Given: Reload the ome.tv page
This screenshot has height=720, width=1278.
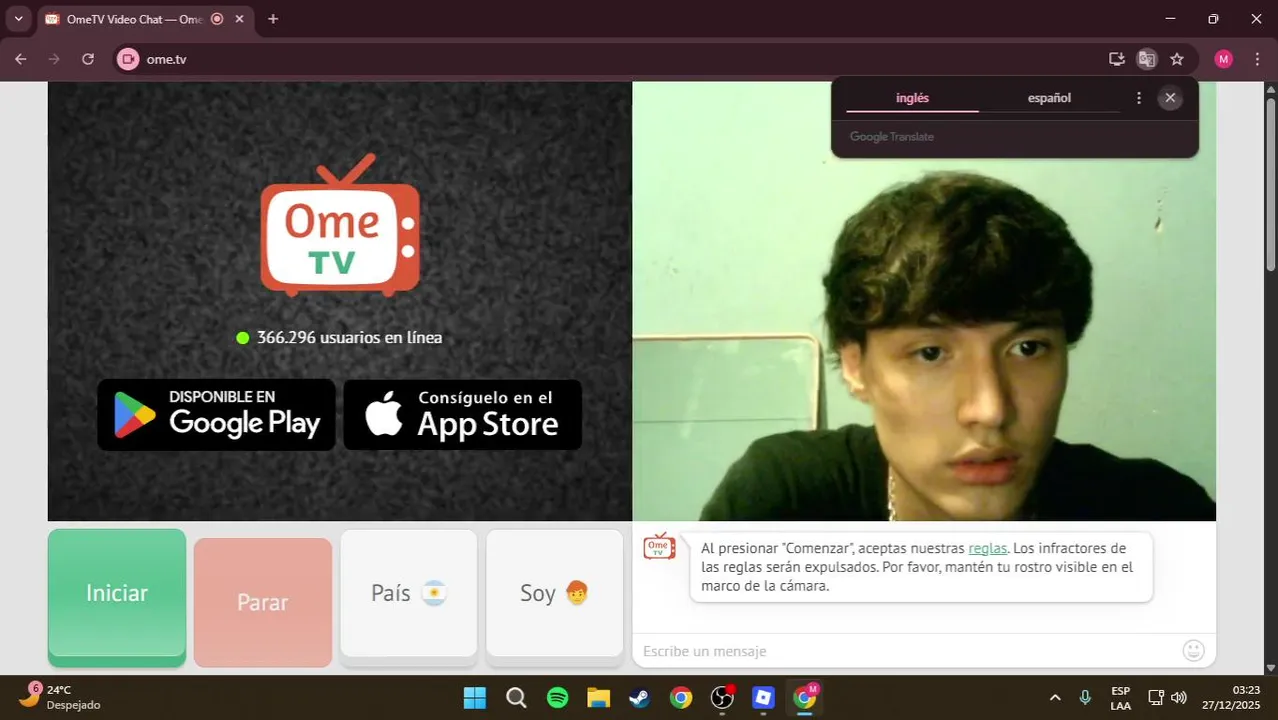Looking at the screenshot, I should (x=88, y=59).
